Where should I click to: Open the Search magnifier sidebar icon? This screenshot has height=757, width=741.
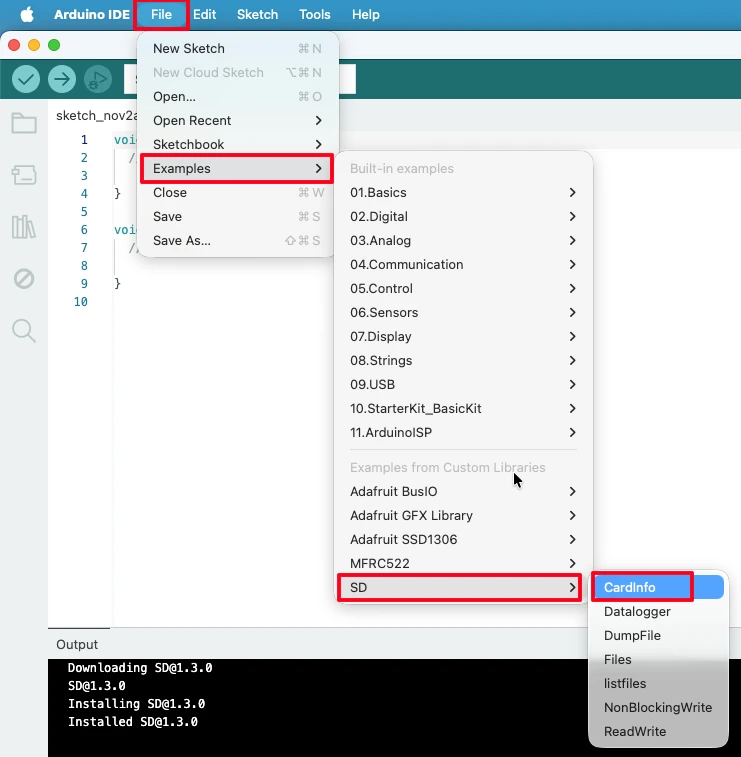coord(24,331)
